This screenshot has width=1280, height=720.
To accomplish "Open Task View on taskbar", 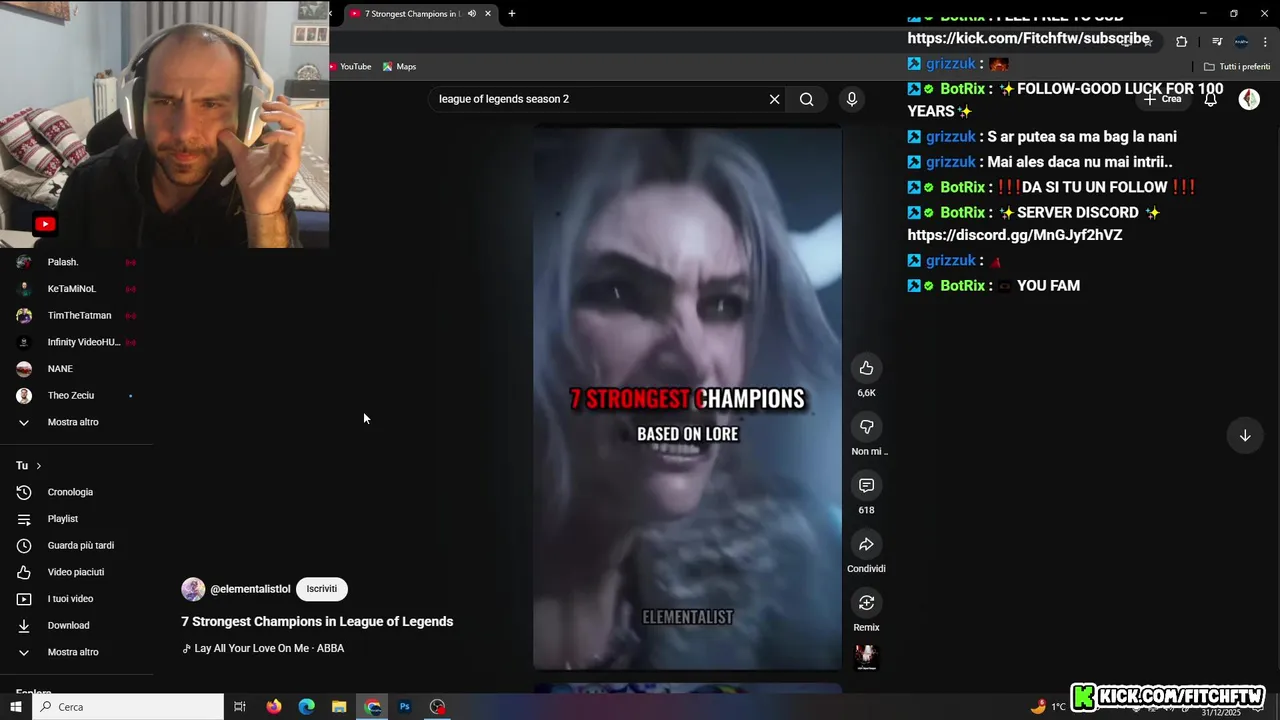I will [x=240, y=707].
